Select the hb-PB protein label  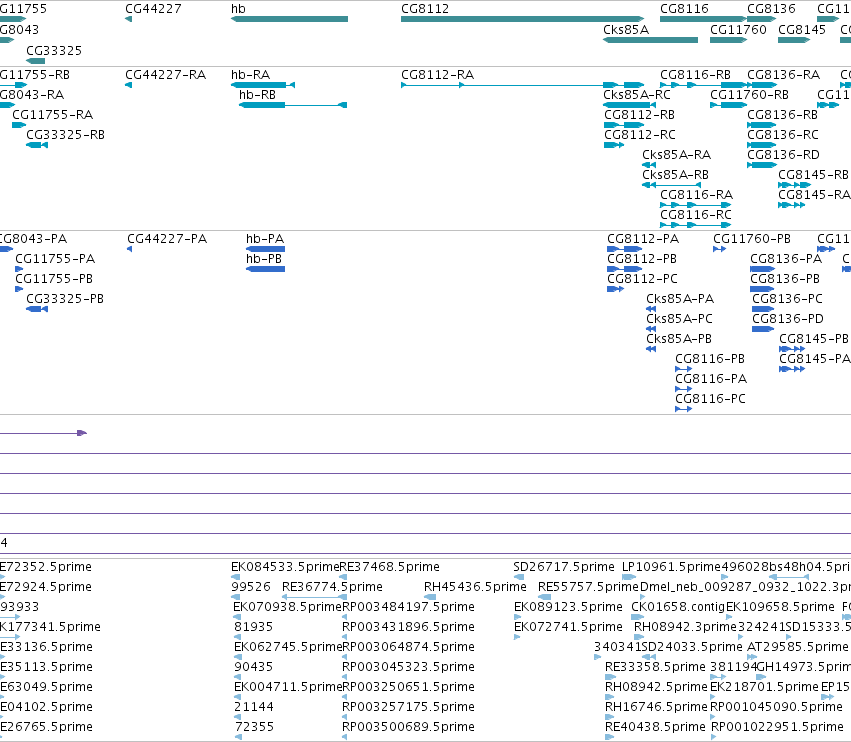[264, 259]
